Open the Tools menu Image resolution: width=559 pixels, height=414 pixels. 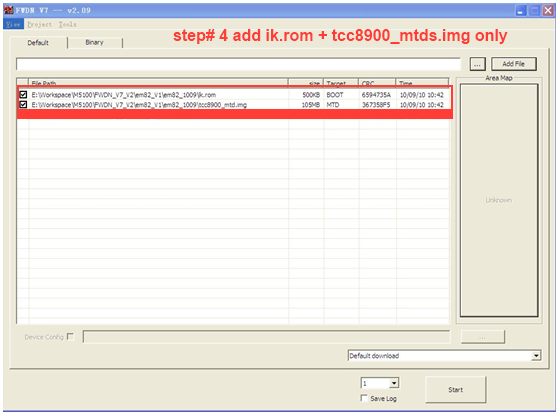tap(67, 24)
